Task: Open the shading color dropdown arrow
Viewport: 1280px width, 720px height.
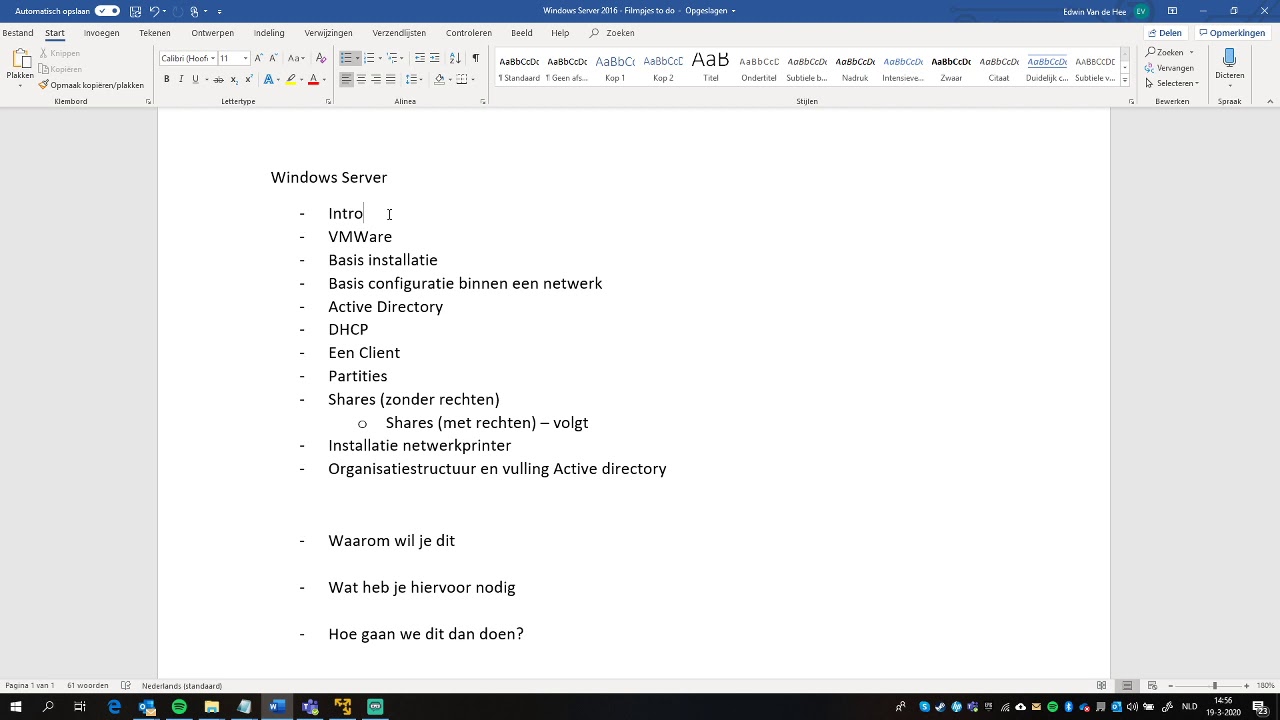Action: 449,79
